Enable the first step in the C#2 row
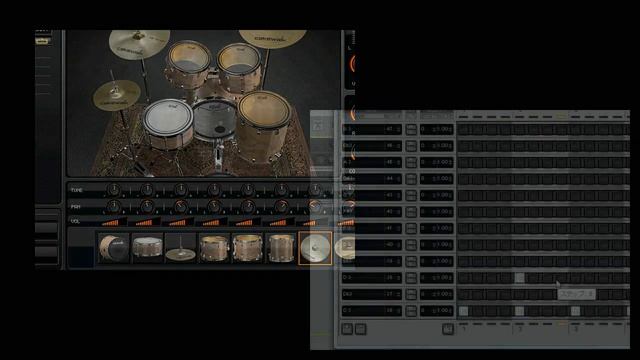 pyautogui.click(x=463, y=294)
